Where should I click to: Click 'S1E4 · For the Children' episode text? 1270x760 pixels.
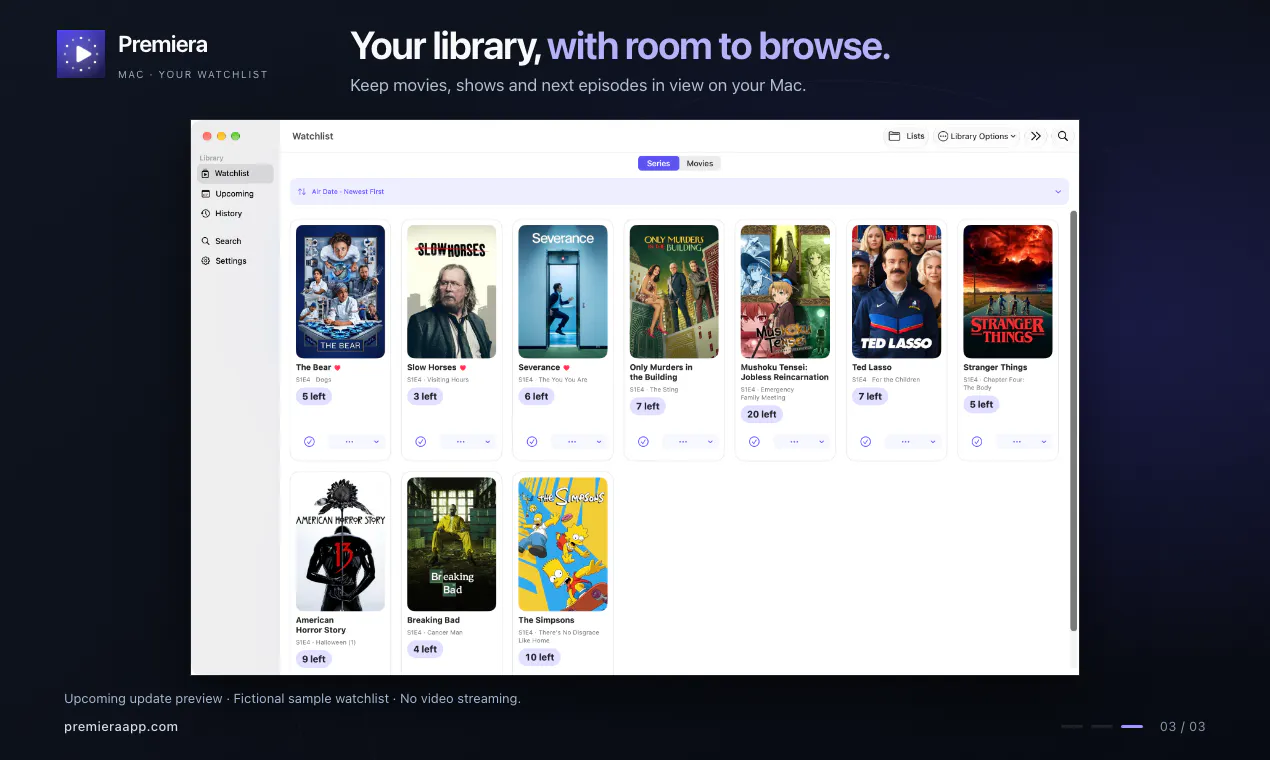pyautogui.click(x=886, y=380)
